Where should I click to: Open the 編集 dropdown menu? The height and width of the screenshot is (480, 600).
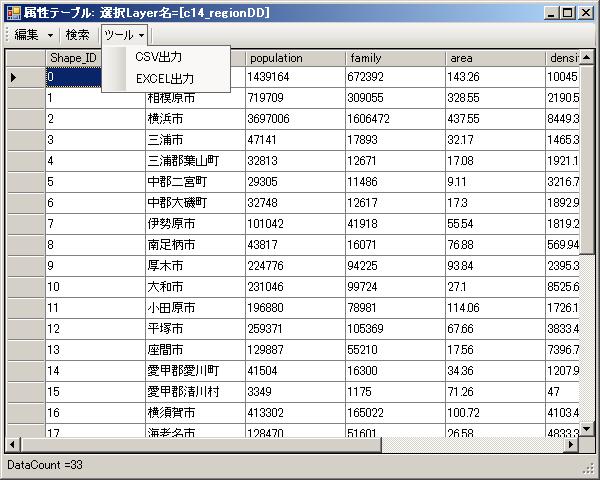(33, 35)
